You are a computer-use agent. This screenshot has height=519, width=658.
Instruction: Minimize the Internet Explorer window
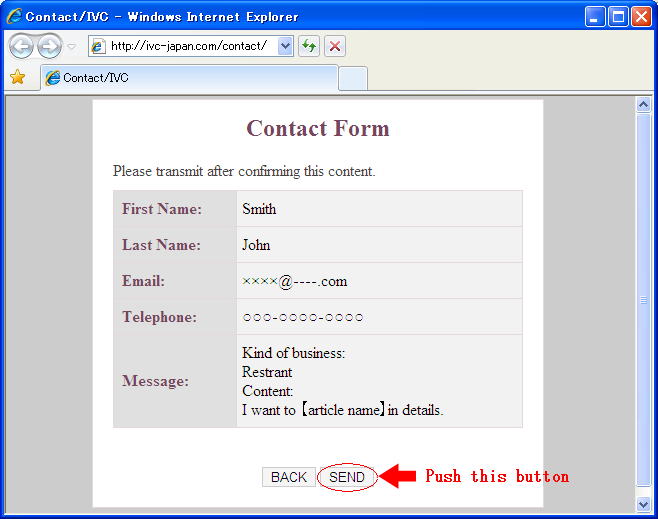coord(595,16)
